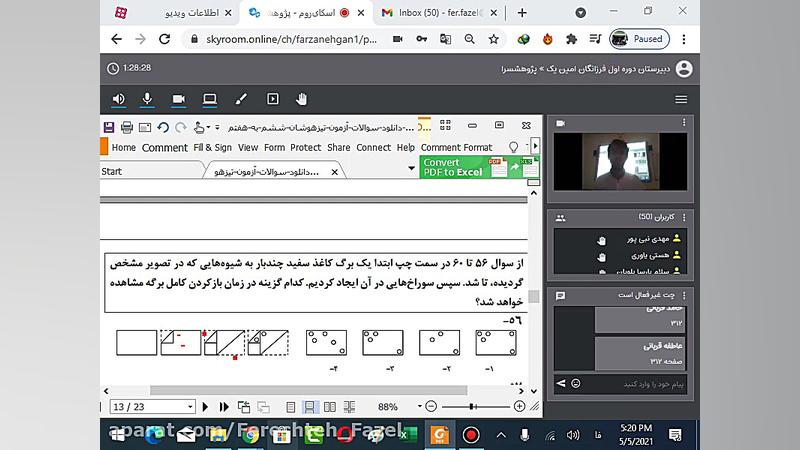The width and height of the screenshot is (800, 450).
Task: Raise hand in Skyroom toolbar
Action: pyautogui.click(x=302, y=99)
